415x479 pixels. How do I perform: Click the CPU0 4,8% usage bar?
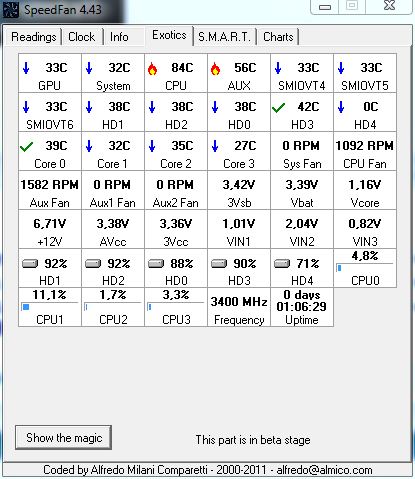point(365,268)
